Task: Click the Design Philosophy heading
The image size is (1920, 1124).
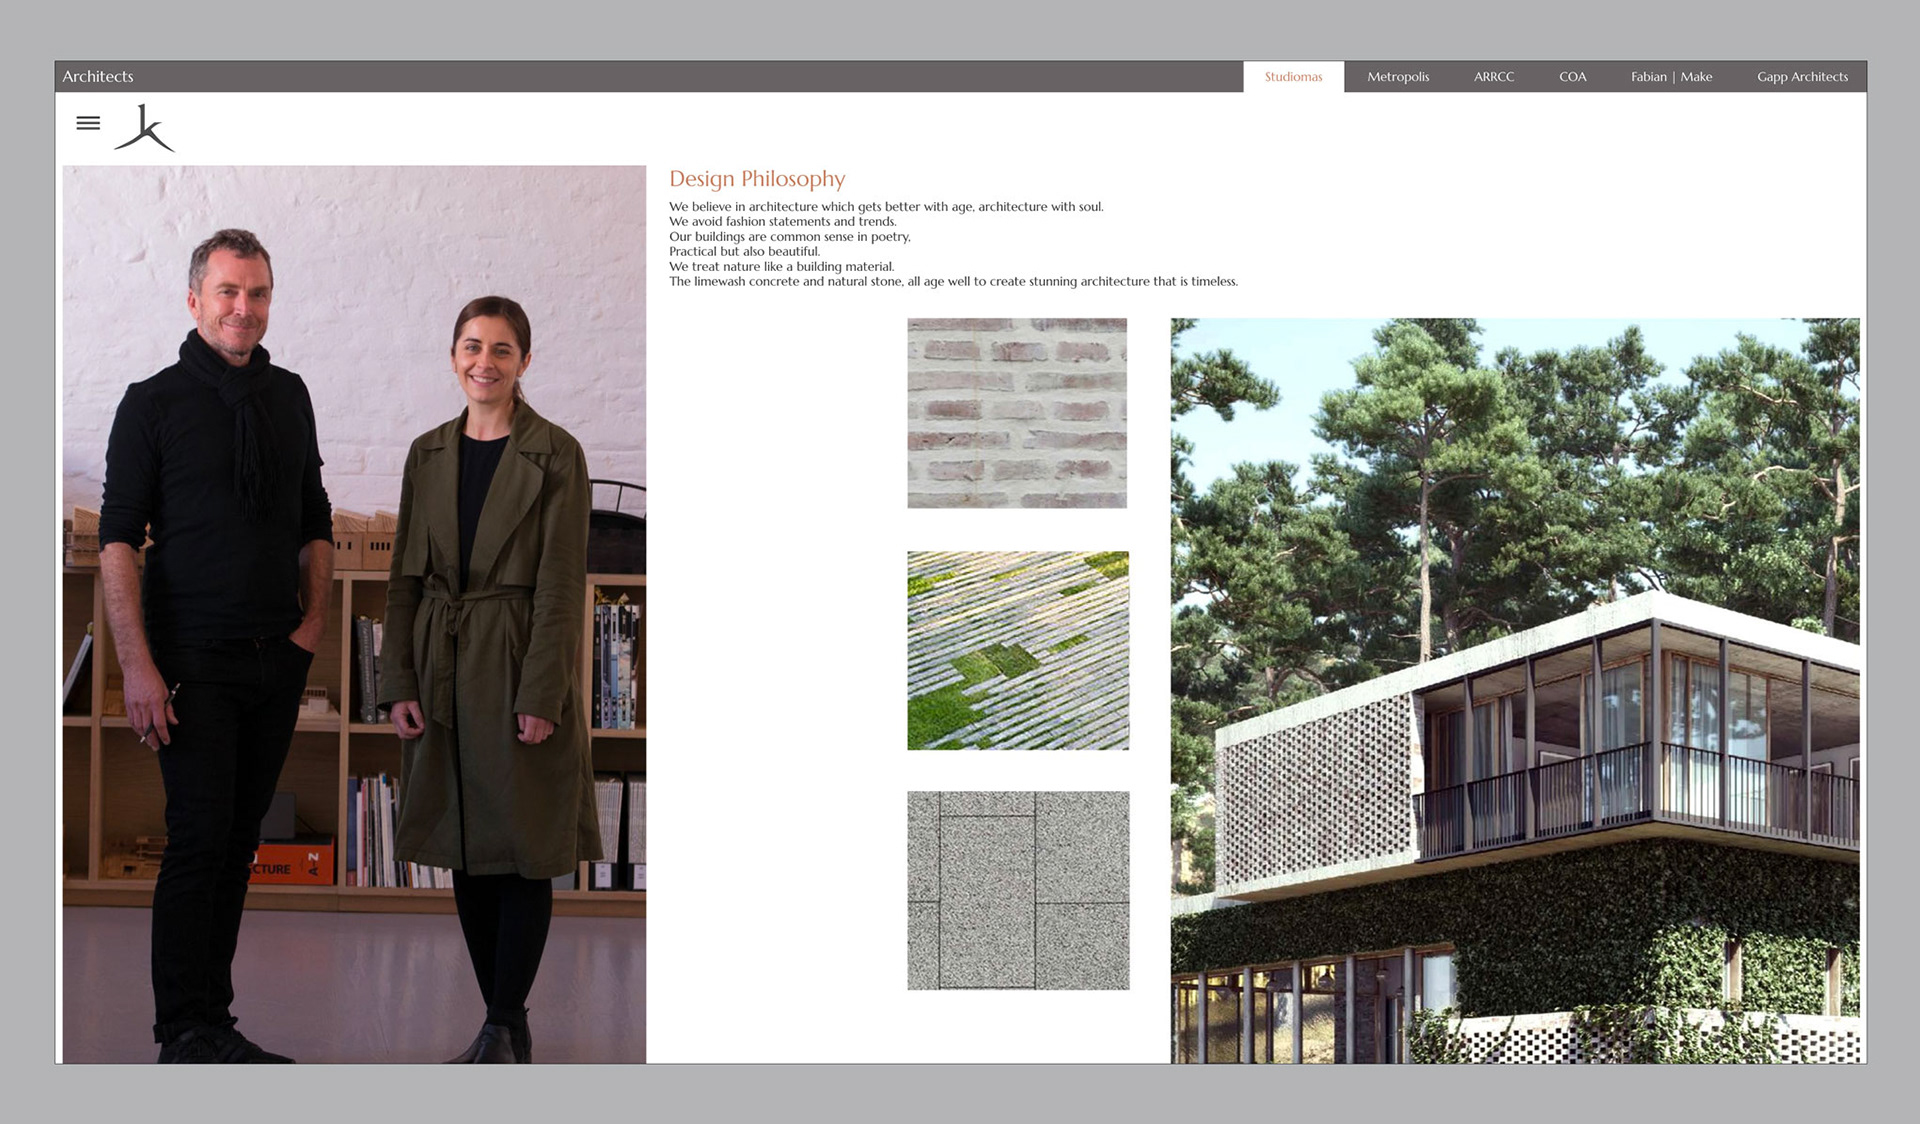Action: click(757, 179)
